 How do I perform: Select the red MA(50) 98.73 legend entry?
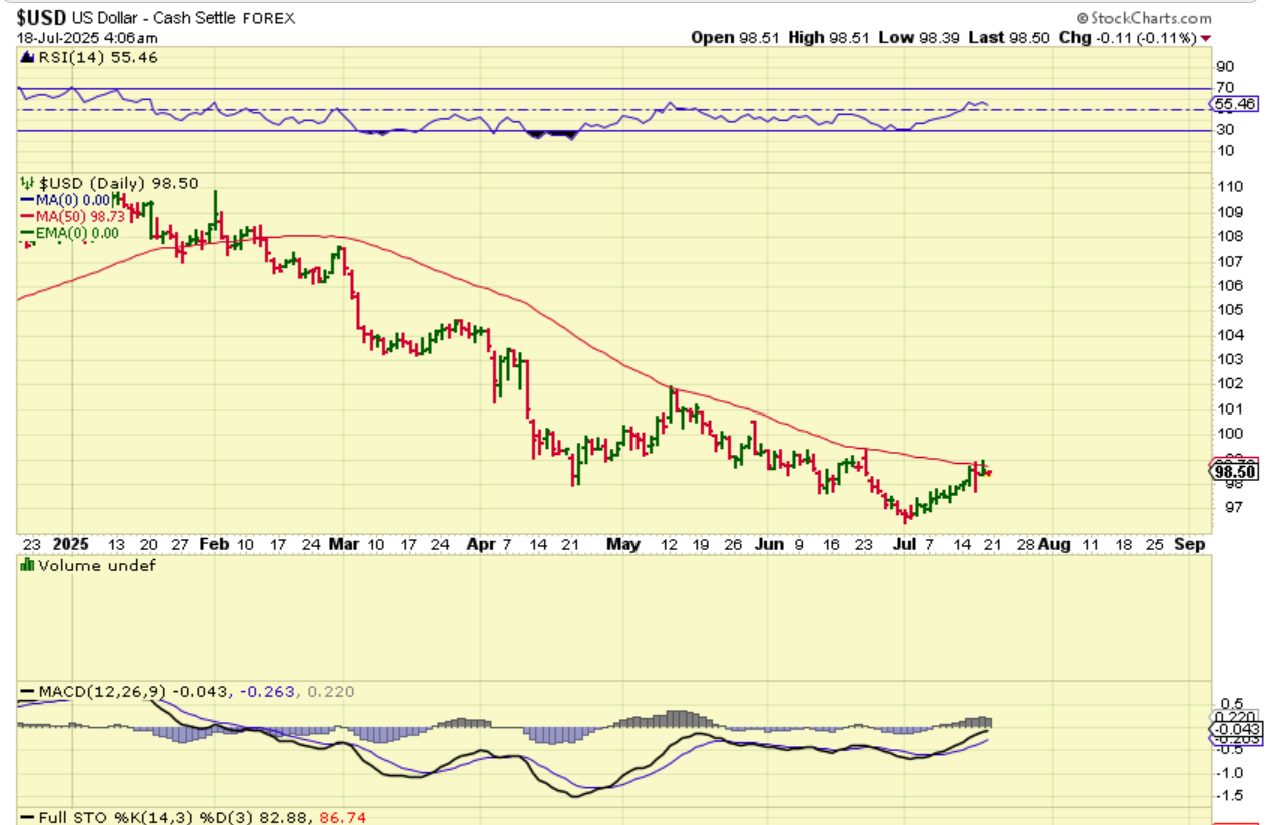click(x=74, y=216)
